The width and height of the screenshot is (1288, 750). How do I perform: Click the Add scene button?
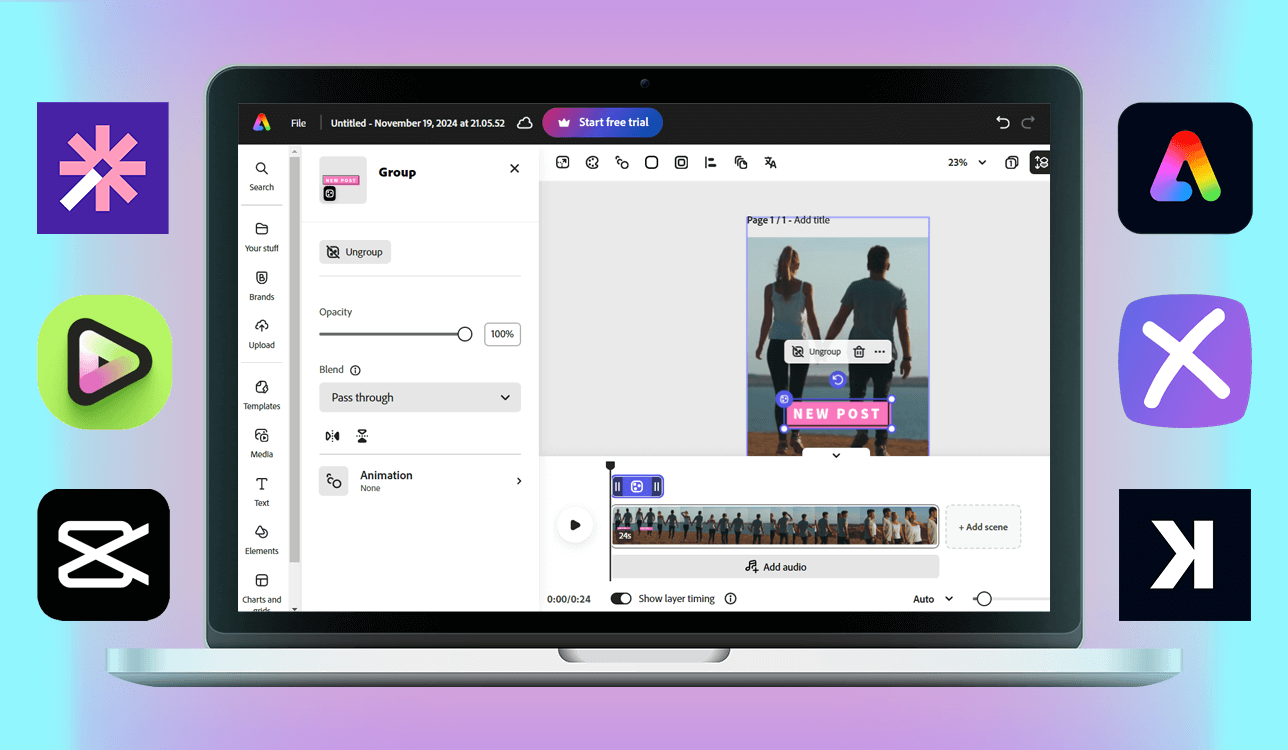[983, 527]
